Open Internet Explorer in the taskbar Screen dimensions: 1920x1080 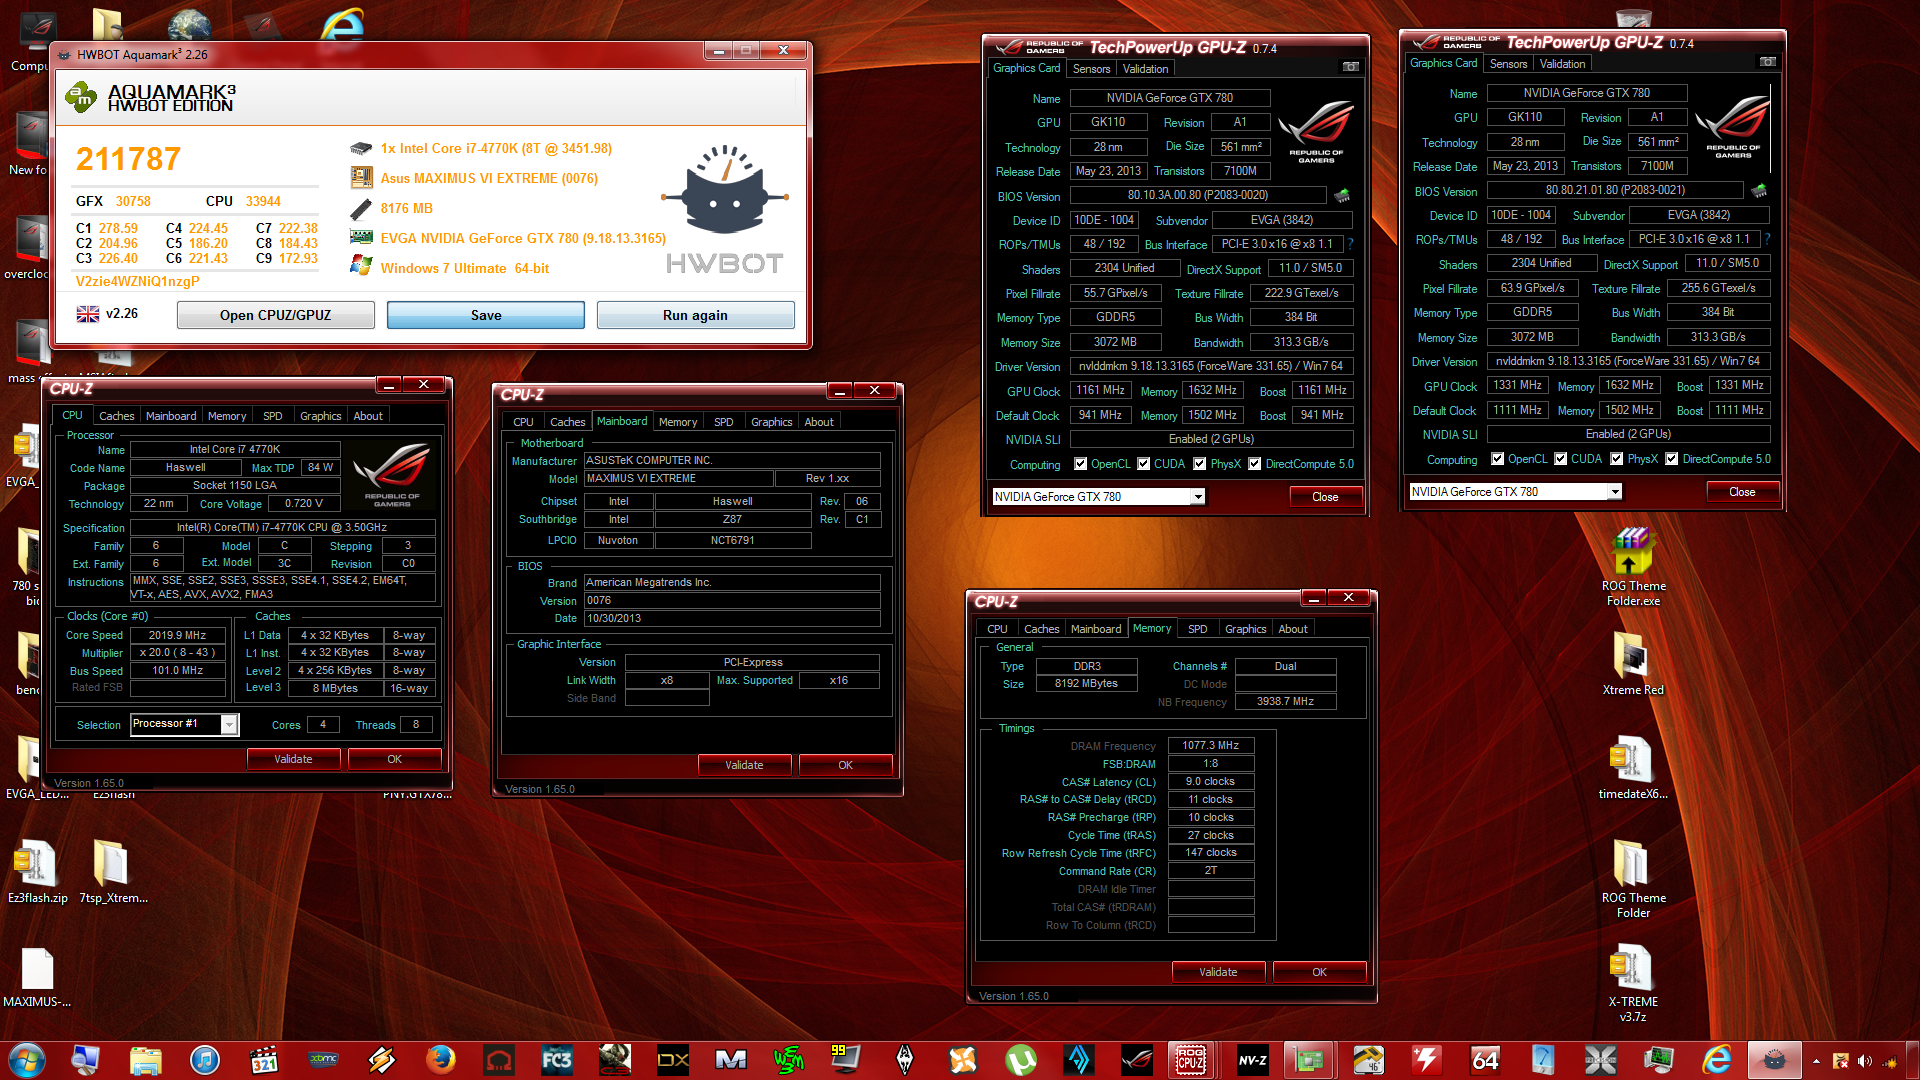[x=1717, y=1059]
